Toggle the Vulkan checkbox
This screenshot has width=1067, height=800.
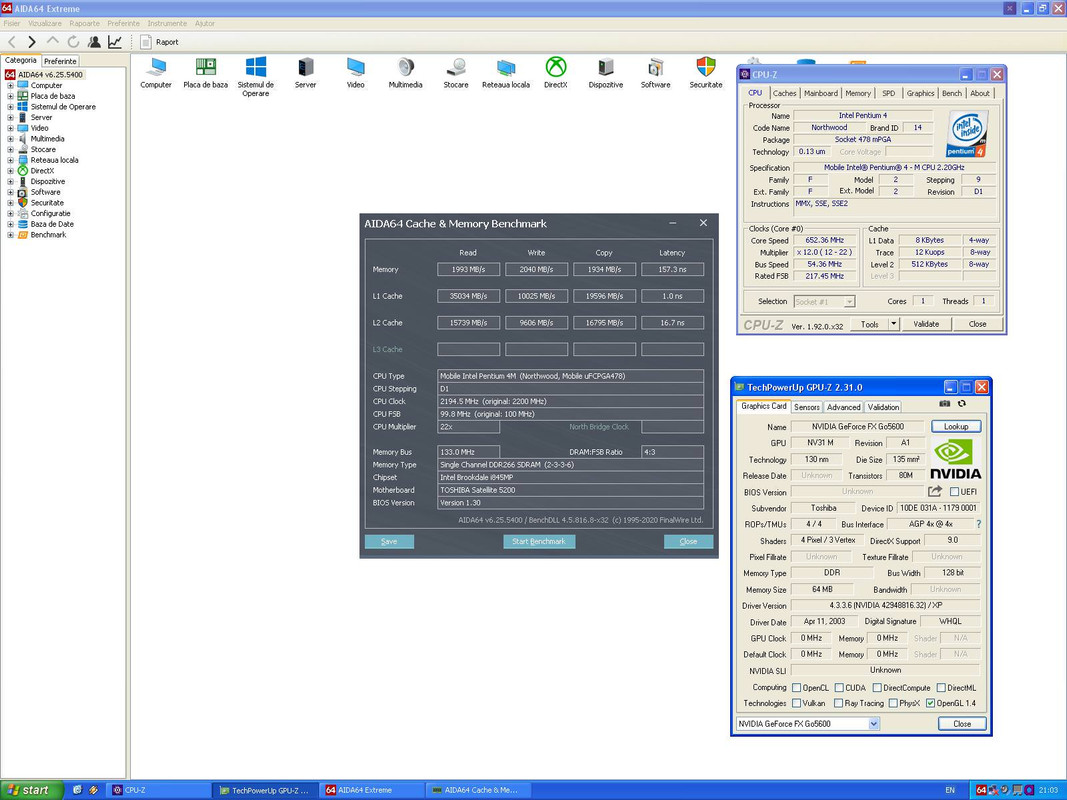tap(797, 703)
